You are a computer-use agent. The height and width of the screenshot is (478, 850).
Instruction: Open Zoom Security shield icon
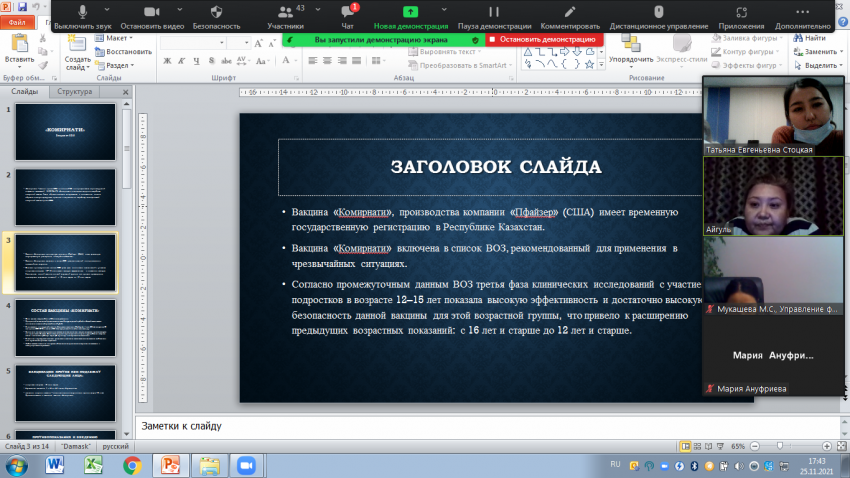click(x=216, y=12)
